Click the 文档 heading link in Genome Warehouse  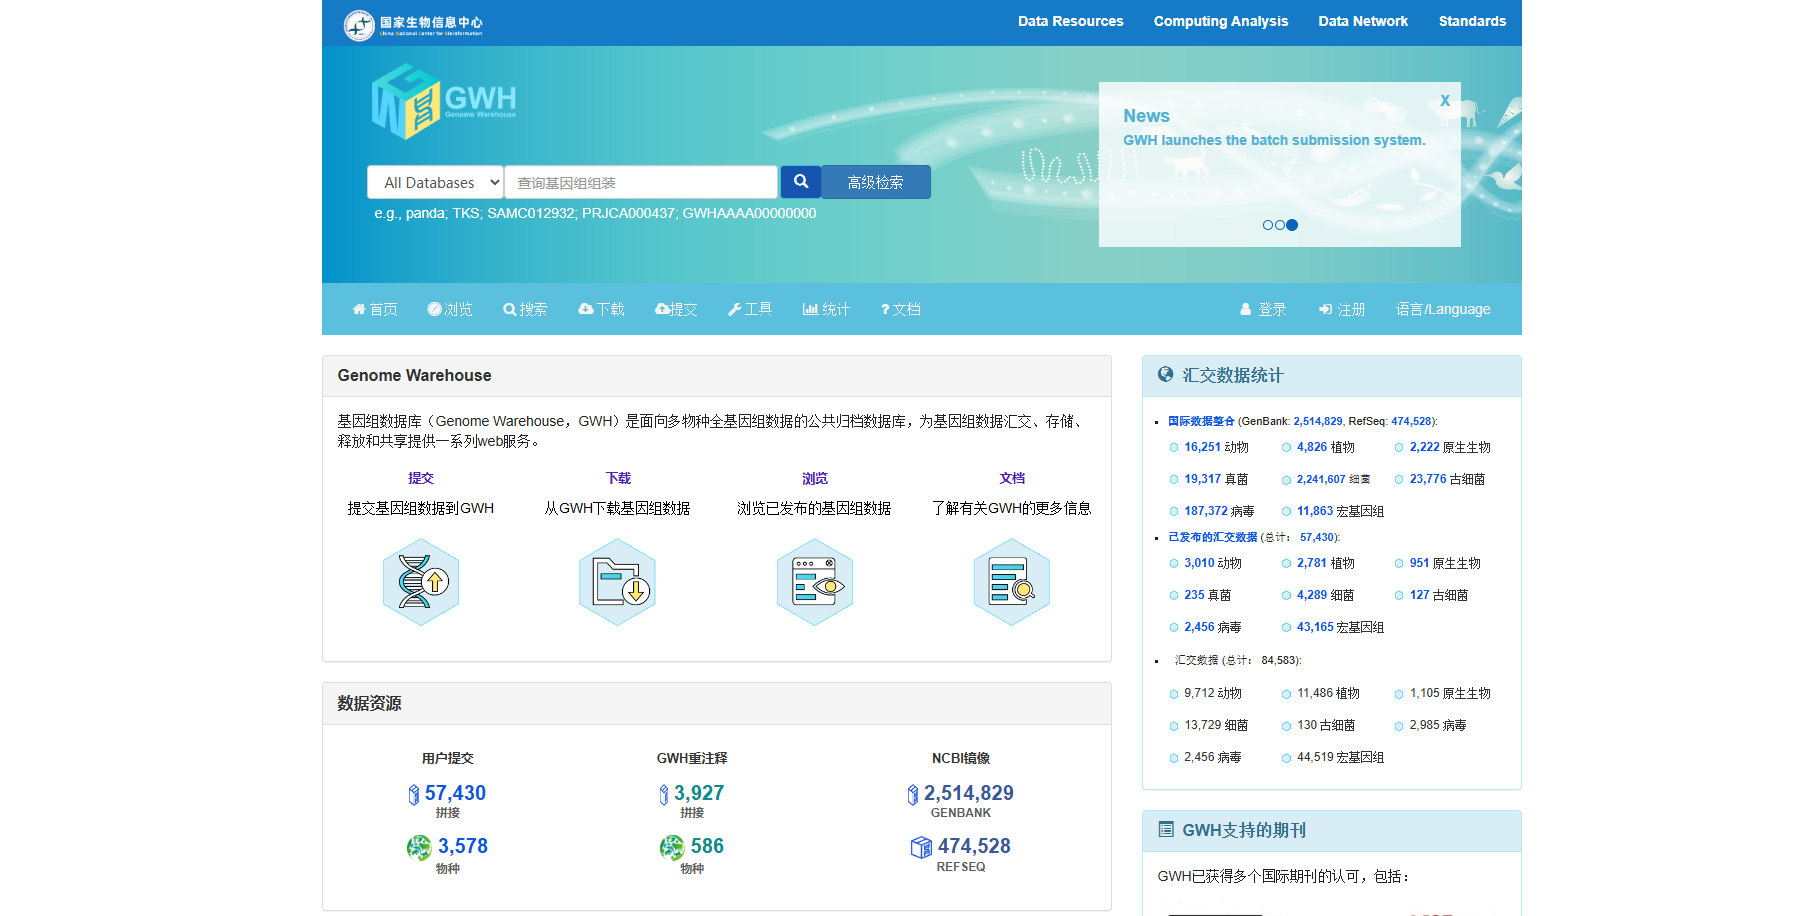1012,478
